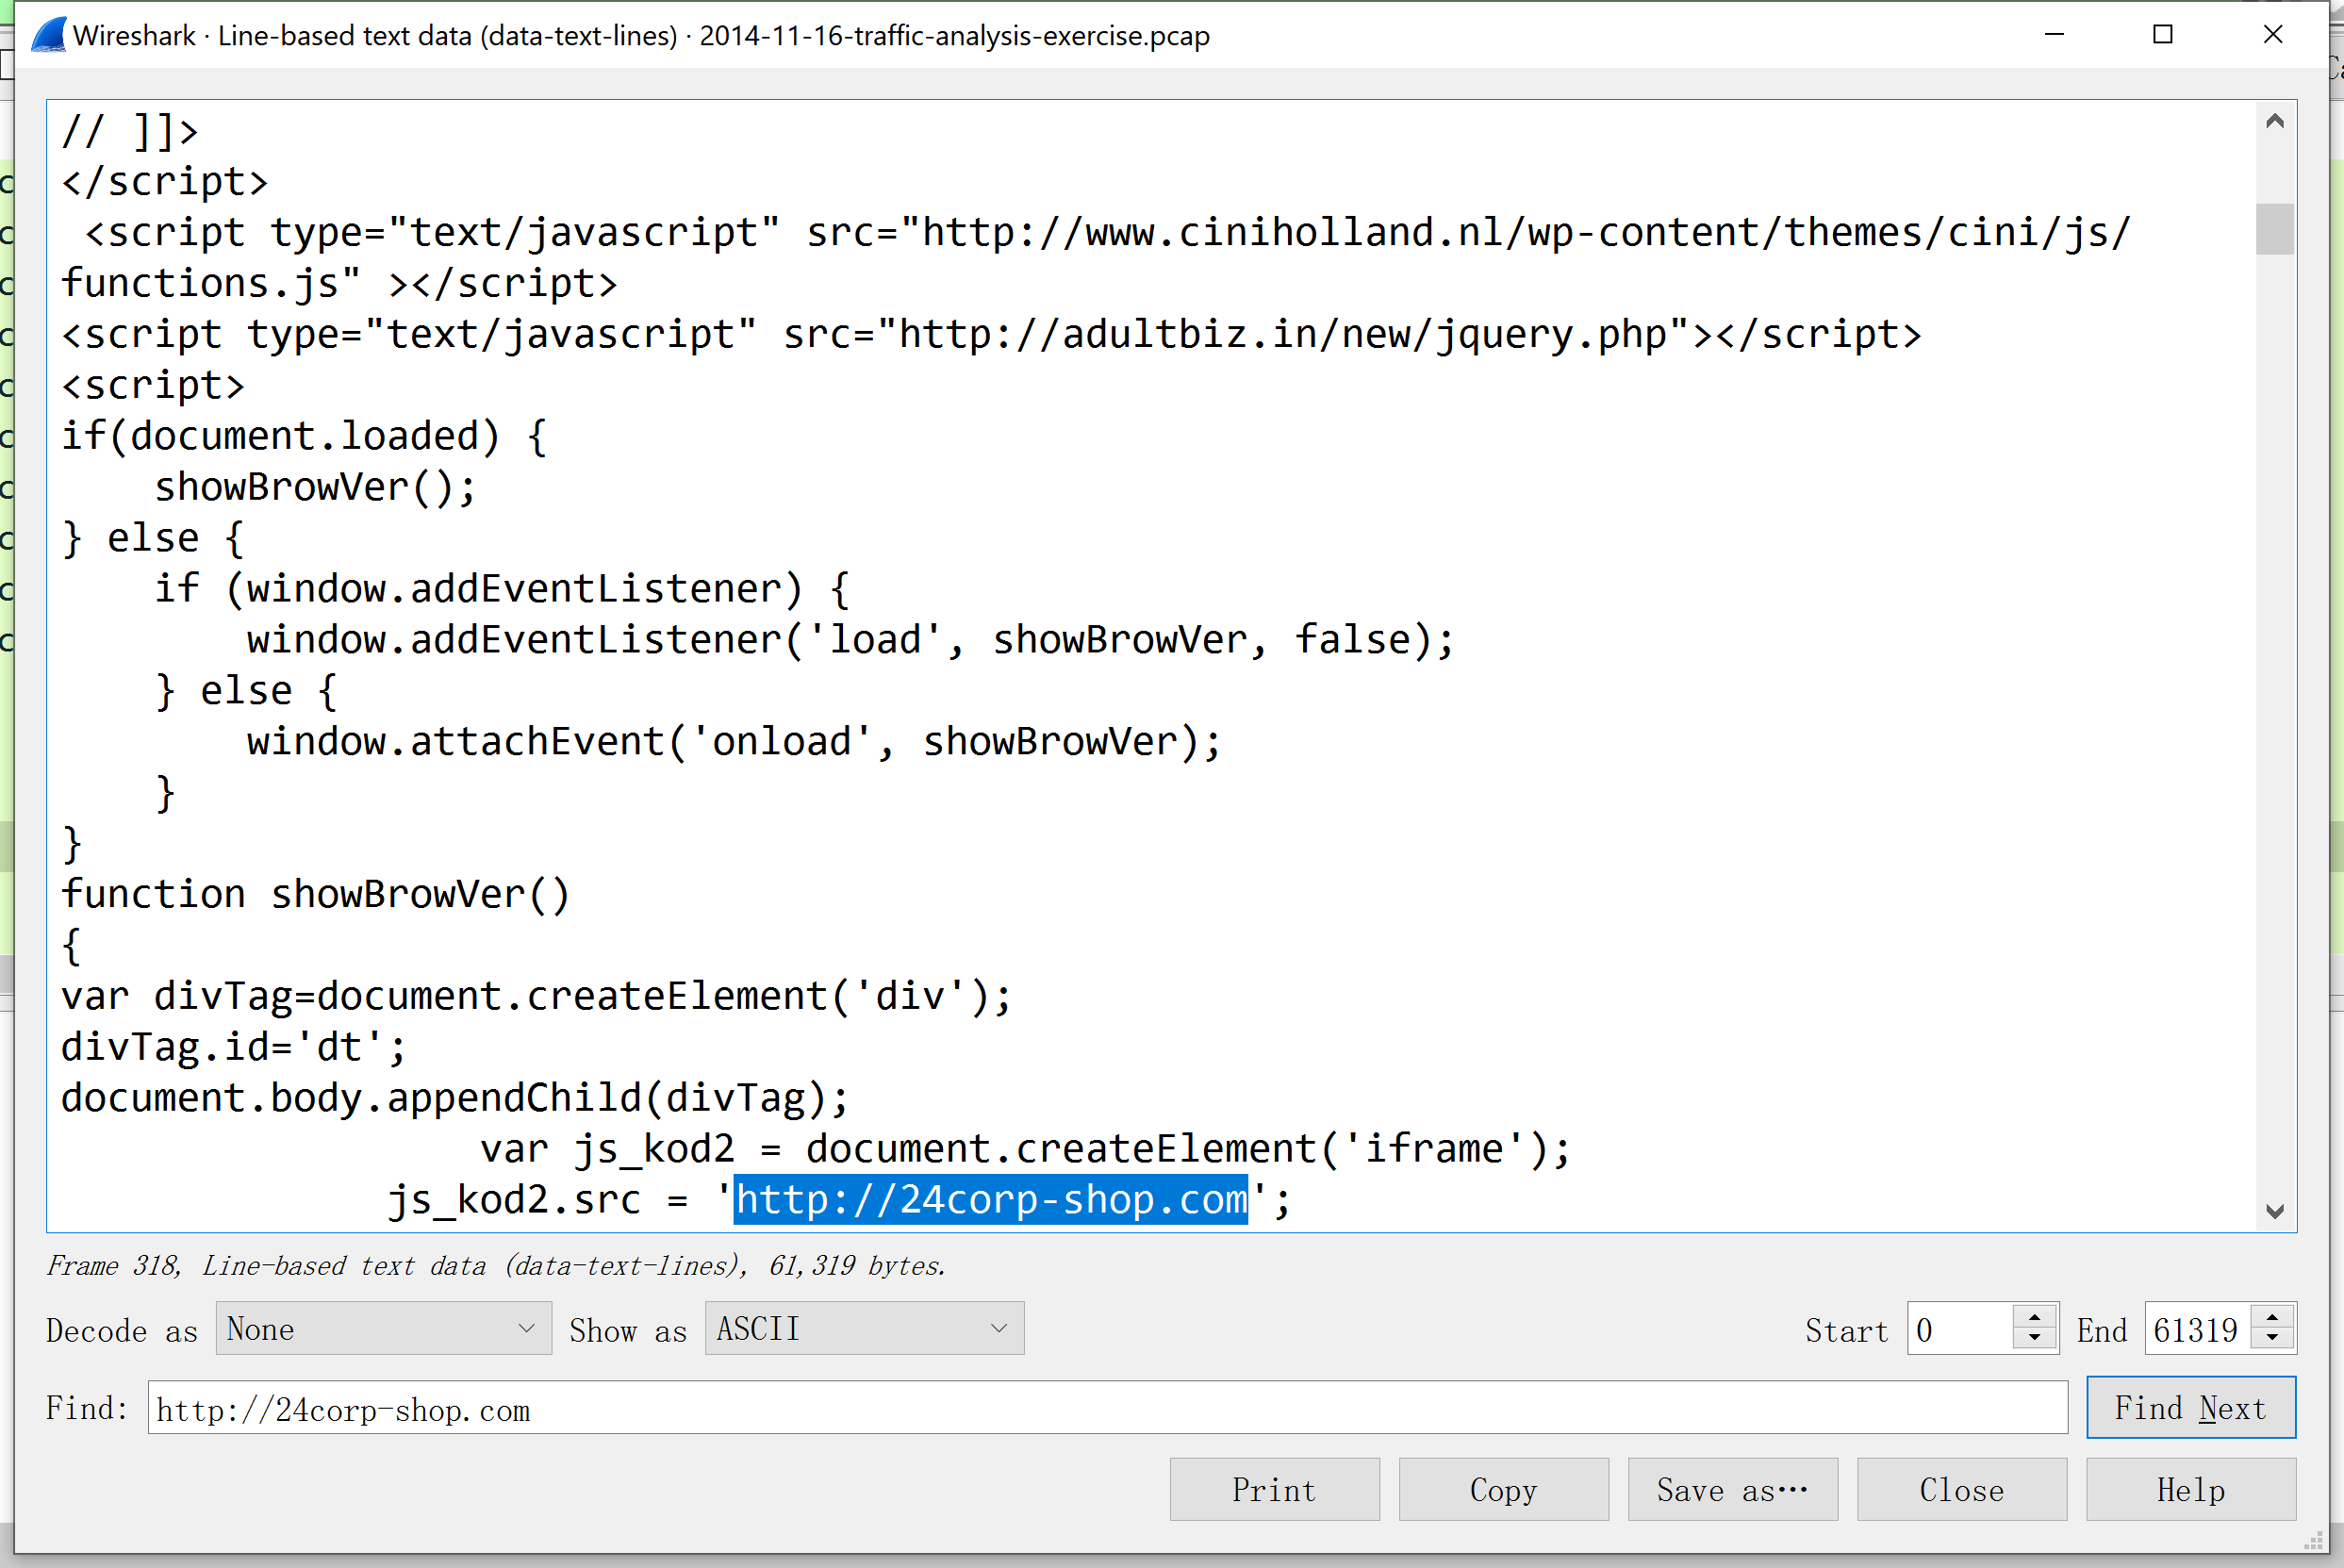Increase the Start value with up arrow

[2034, 1318]
